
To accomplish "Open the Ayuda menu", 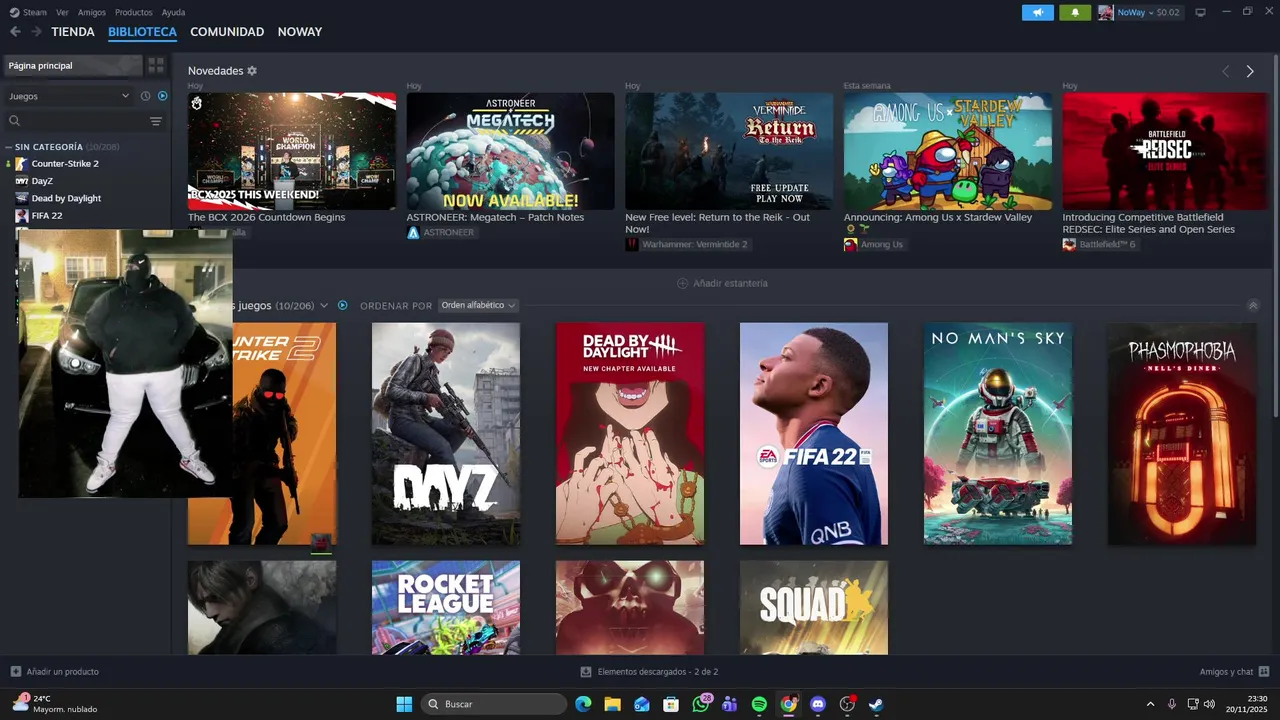I will pos(173,12).
